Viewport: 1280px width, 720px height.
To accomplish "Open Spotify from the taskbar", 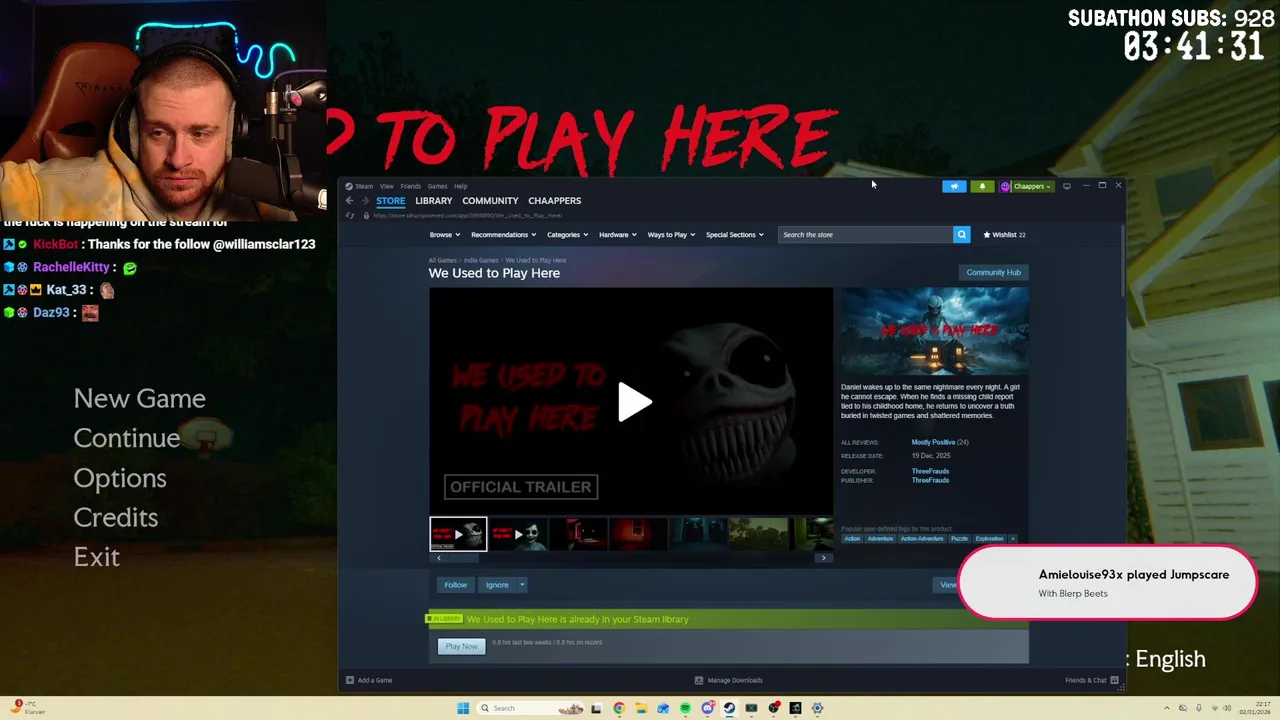I will (685, 708).
